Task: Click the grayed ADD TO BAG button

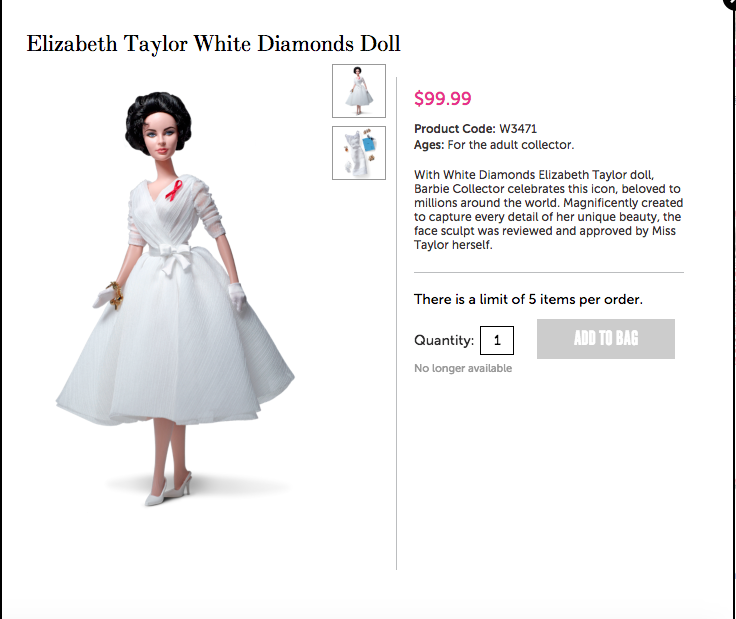Action: click(x=606, y=339)
